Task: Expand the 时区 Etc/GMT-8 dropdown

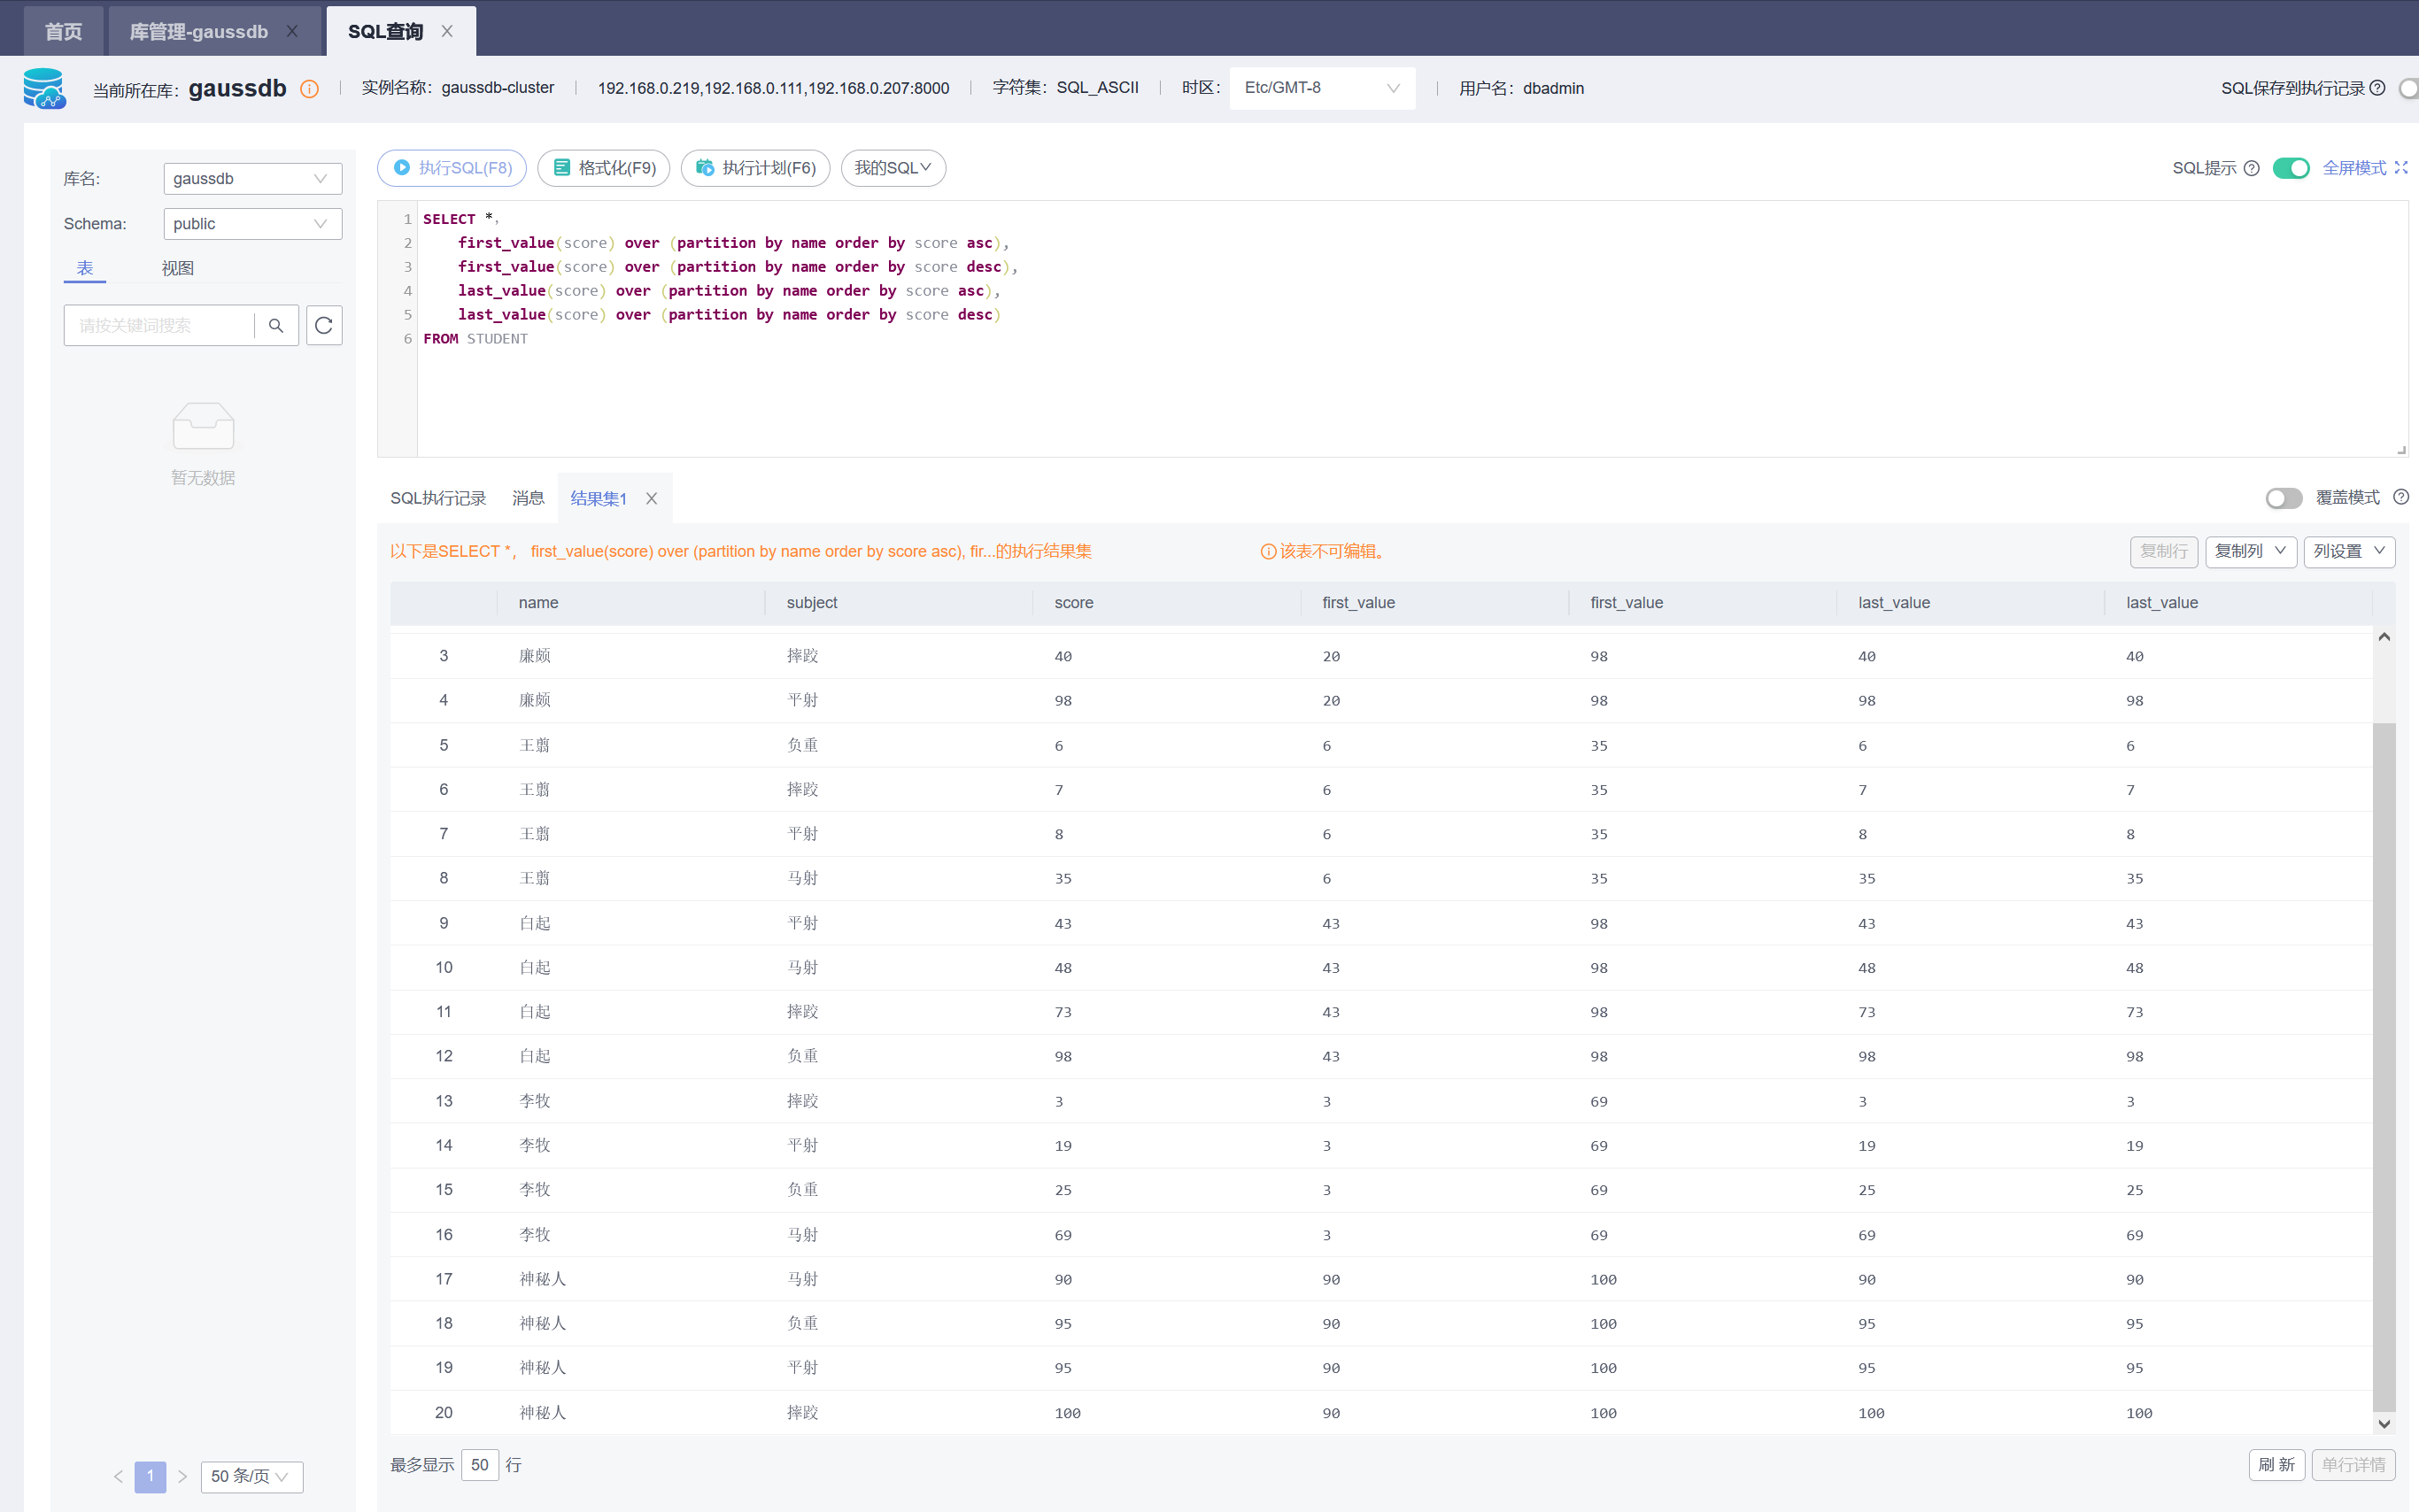Action: pyautogui.click(x=1321, y=88)
